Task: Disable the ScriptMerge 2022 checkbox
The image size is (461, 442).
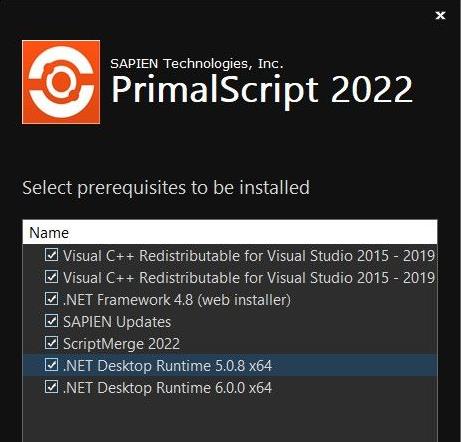Action: [51, 343]
